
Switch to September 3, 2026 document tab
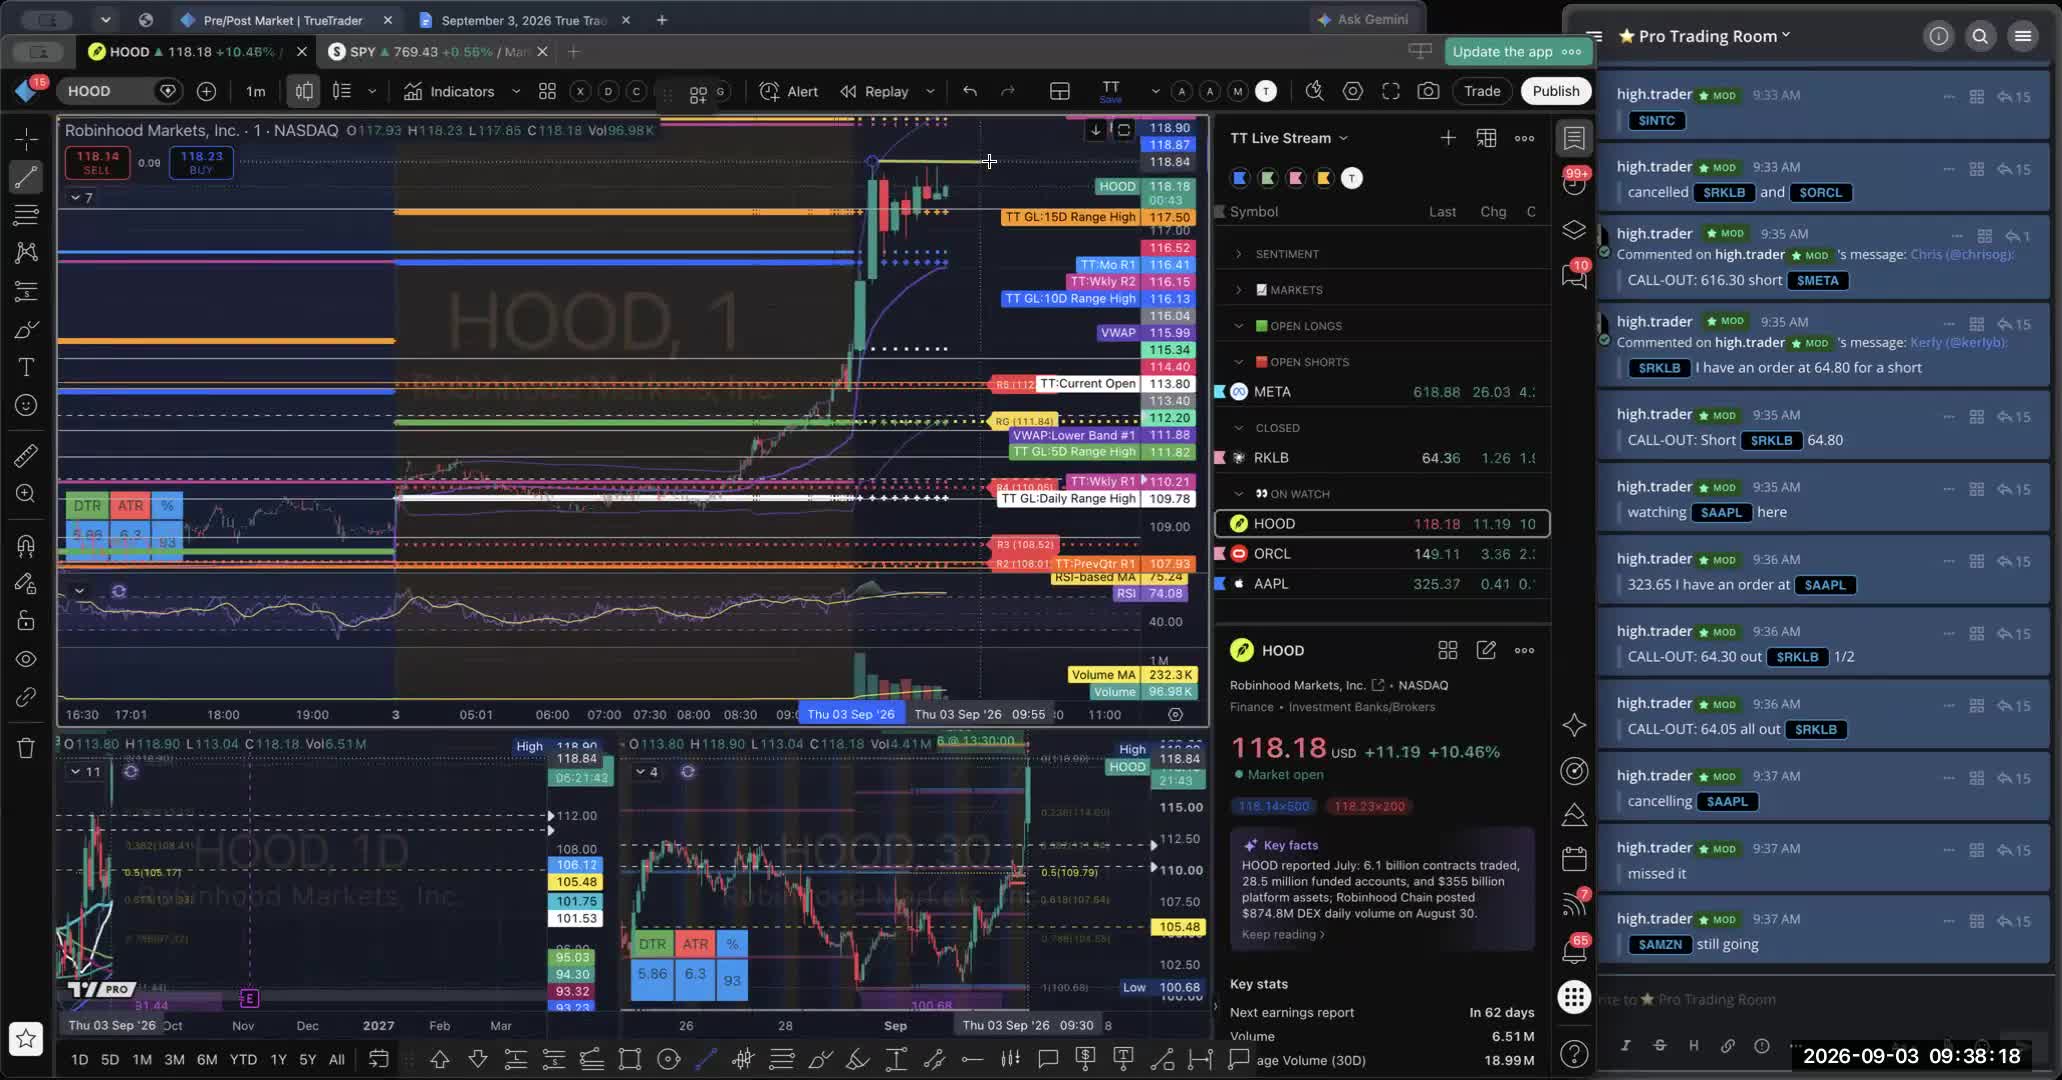click(524, 20)
